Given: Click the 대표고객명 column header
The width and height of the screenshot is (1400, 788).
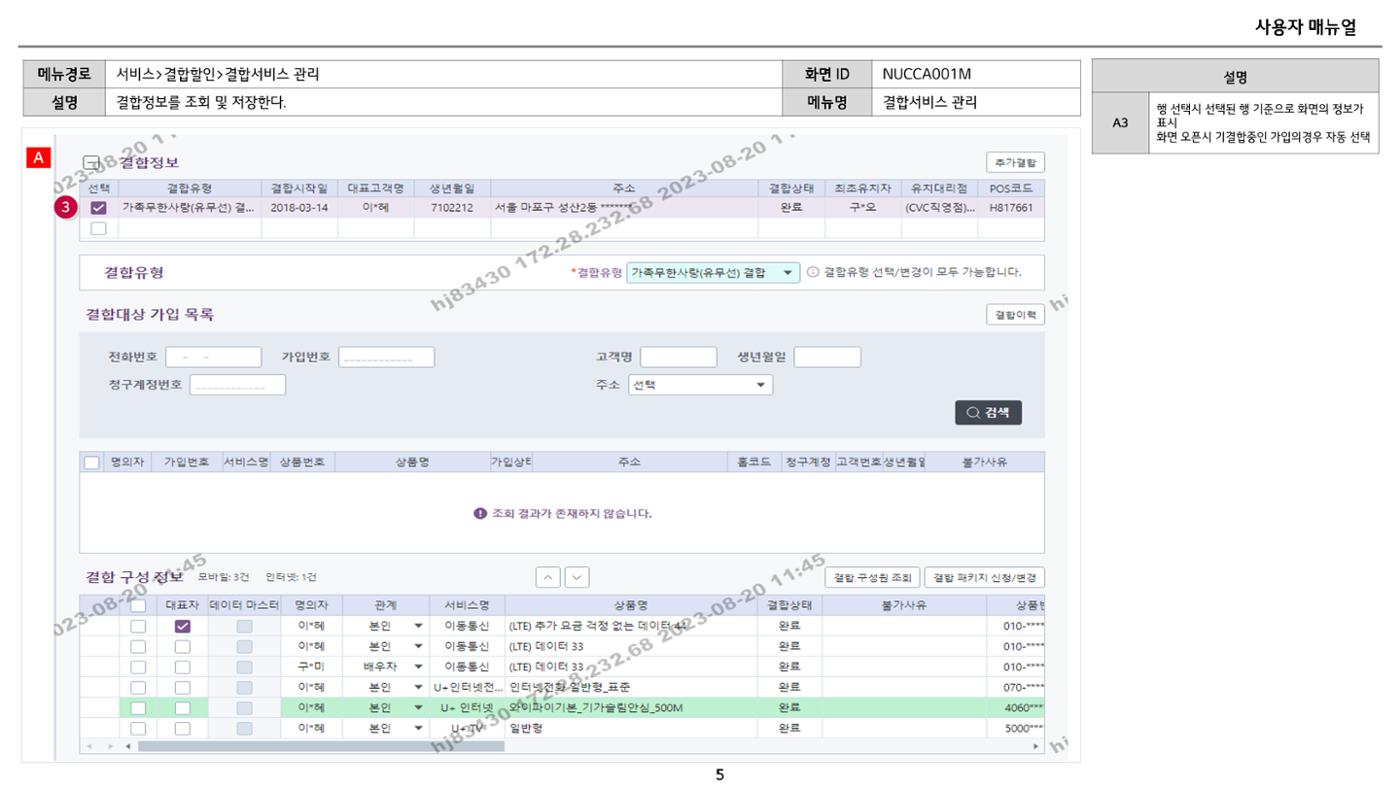Looking at the screenshot, I should tap(375, 188).
